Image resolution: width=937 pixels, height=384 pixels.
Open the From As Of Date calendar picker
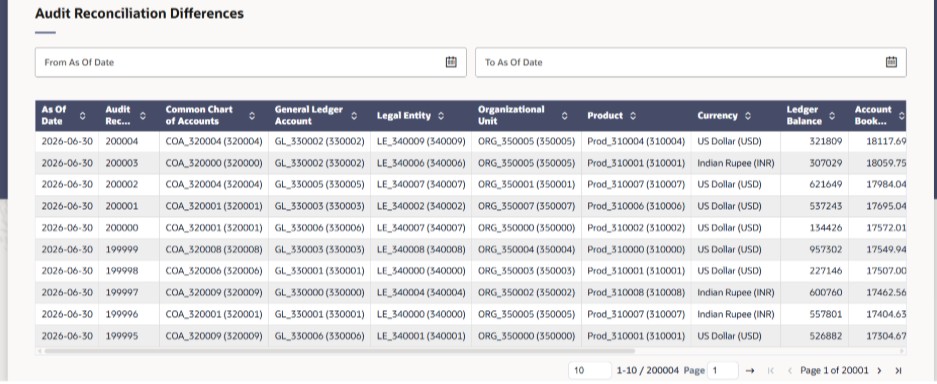tap(451, 62)
